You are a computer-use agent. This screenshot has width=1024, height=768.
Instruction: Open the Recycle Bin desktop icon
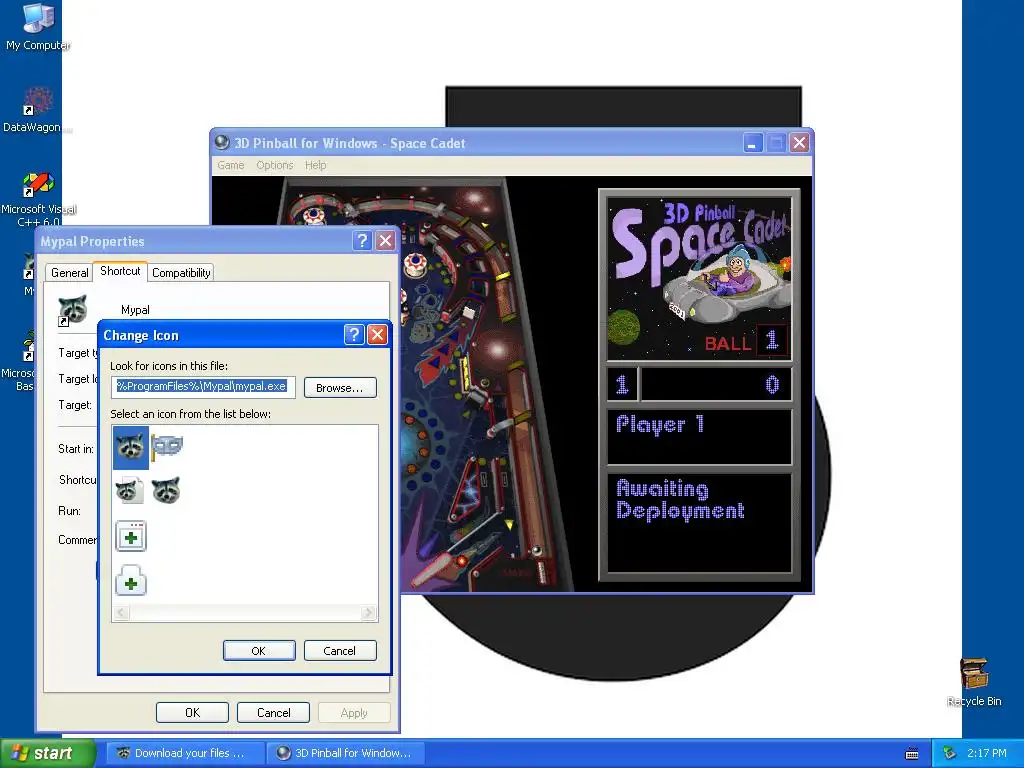[x=974, y=682]
